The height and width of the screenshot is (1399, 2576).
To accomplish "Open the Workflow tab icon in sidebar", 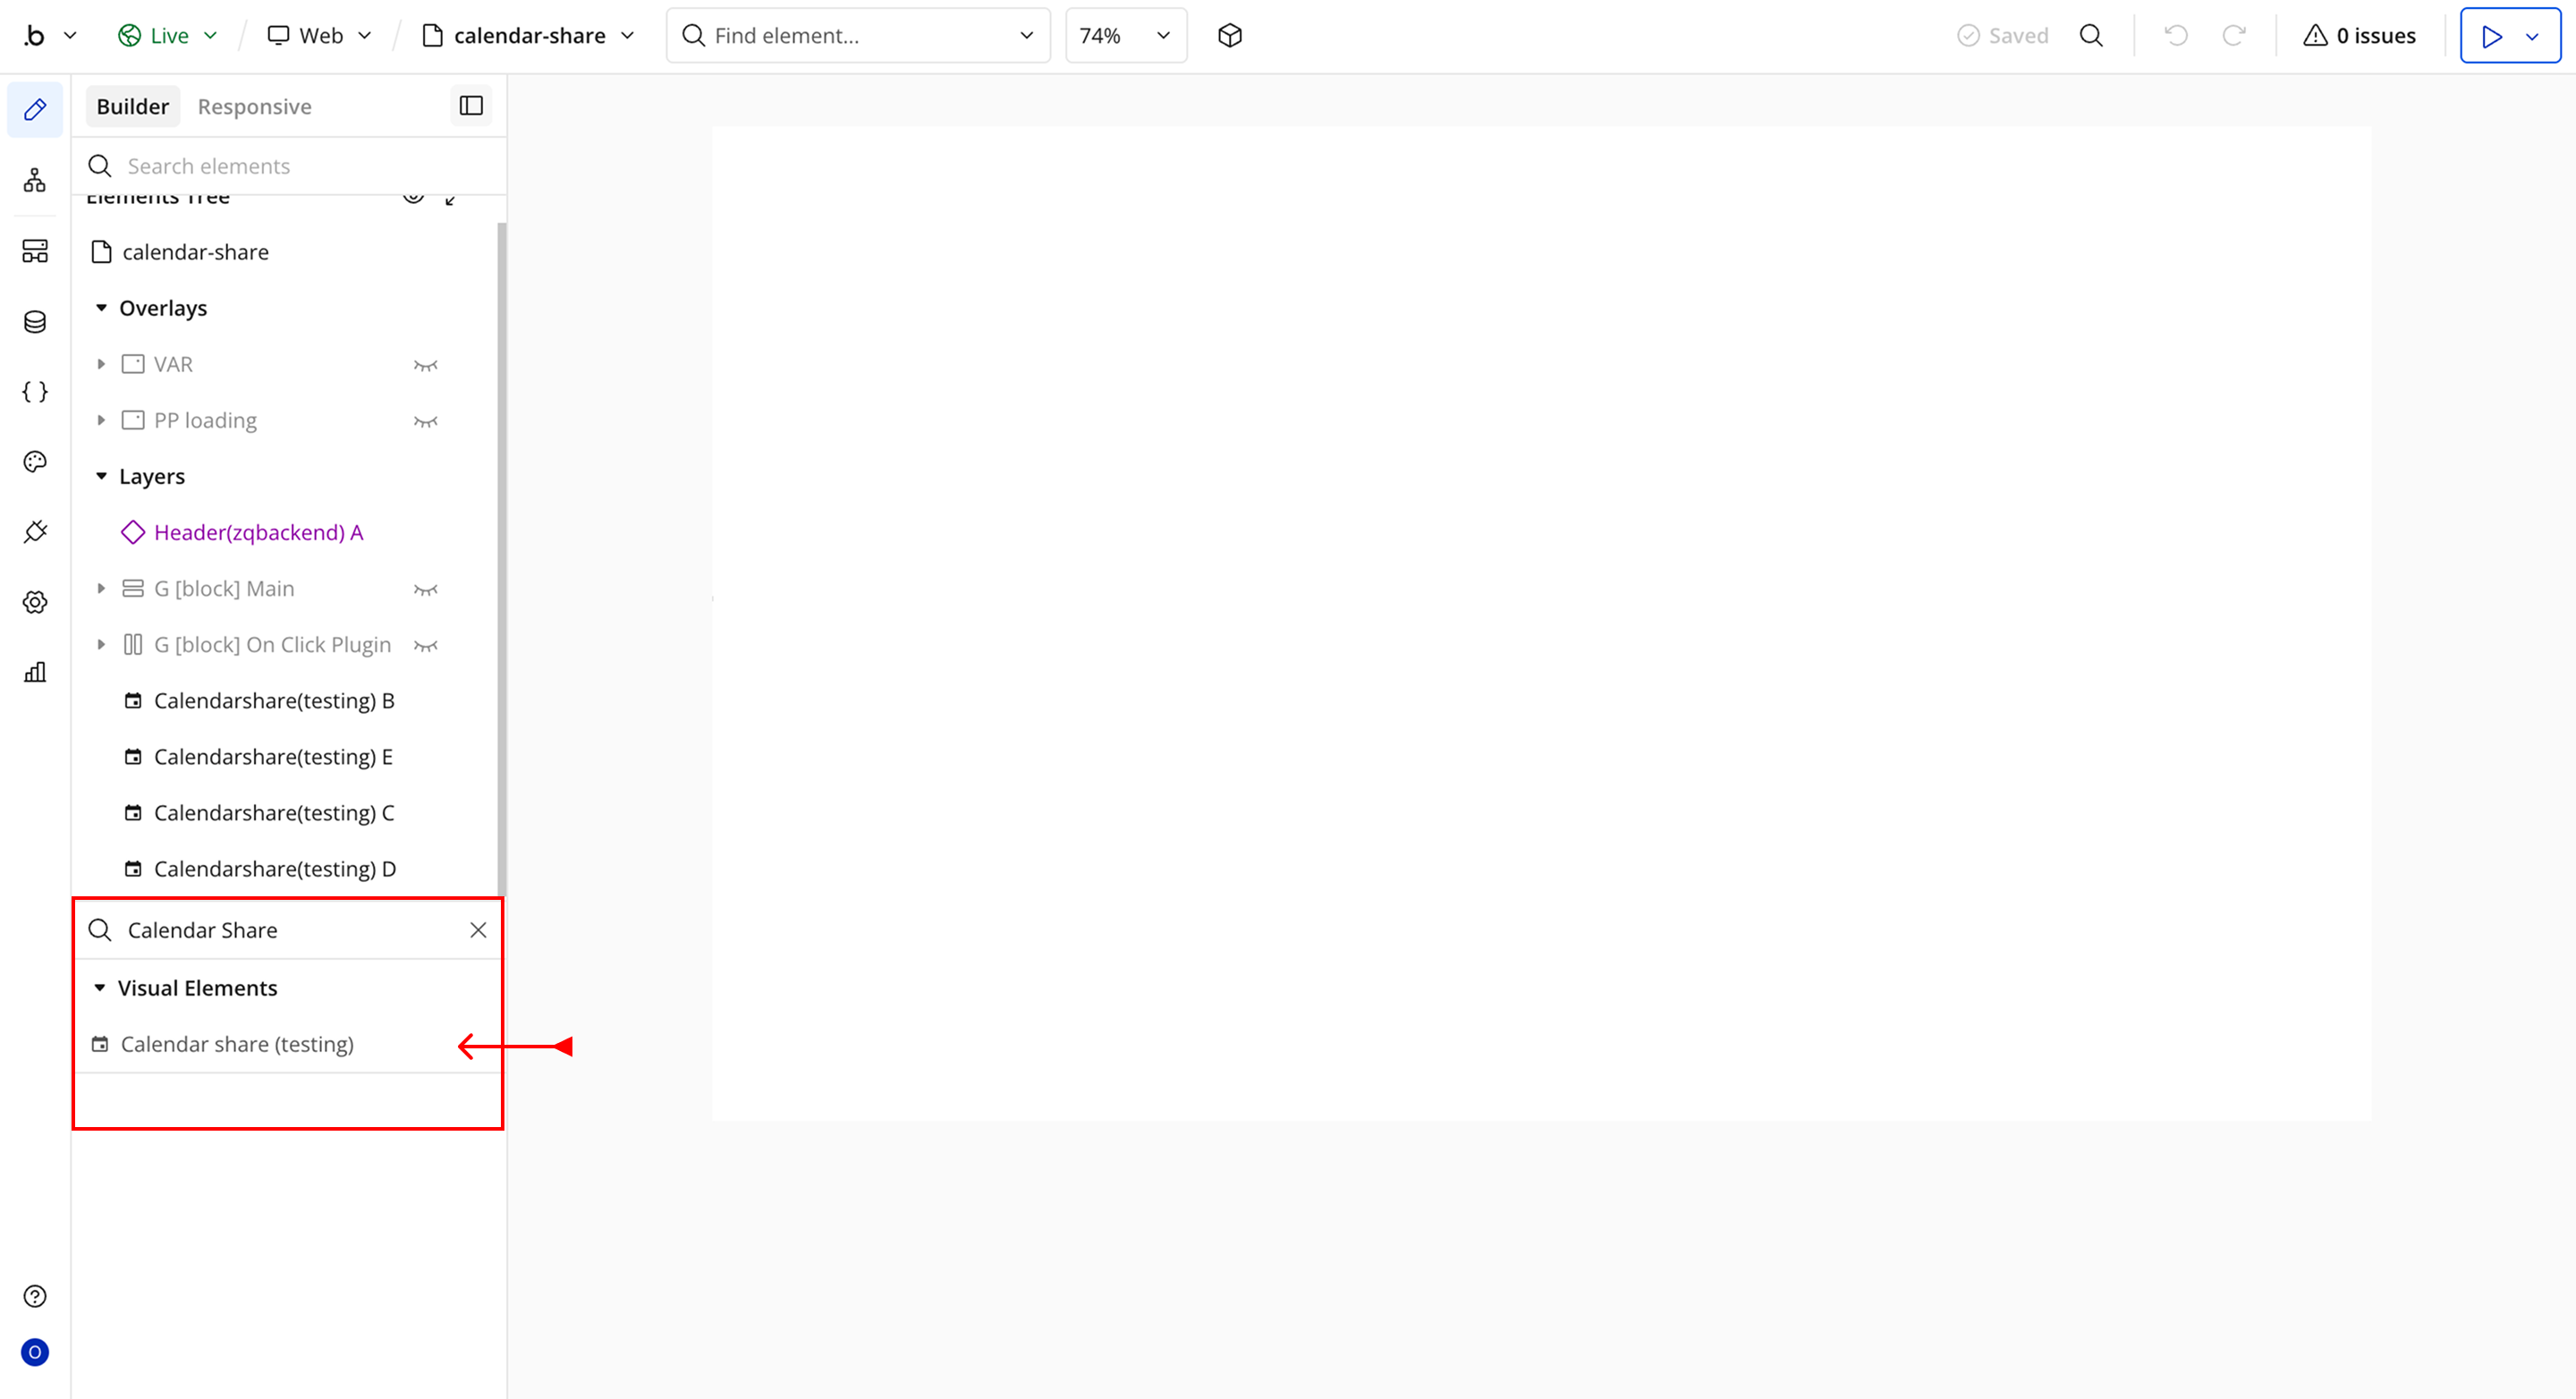I will click(35, 181).
